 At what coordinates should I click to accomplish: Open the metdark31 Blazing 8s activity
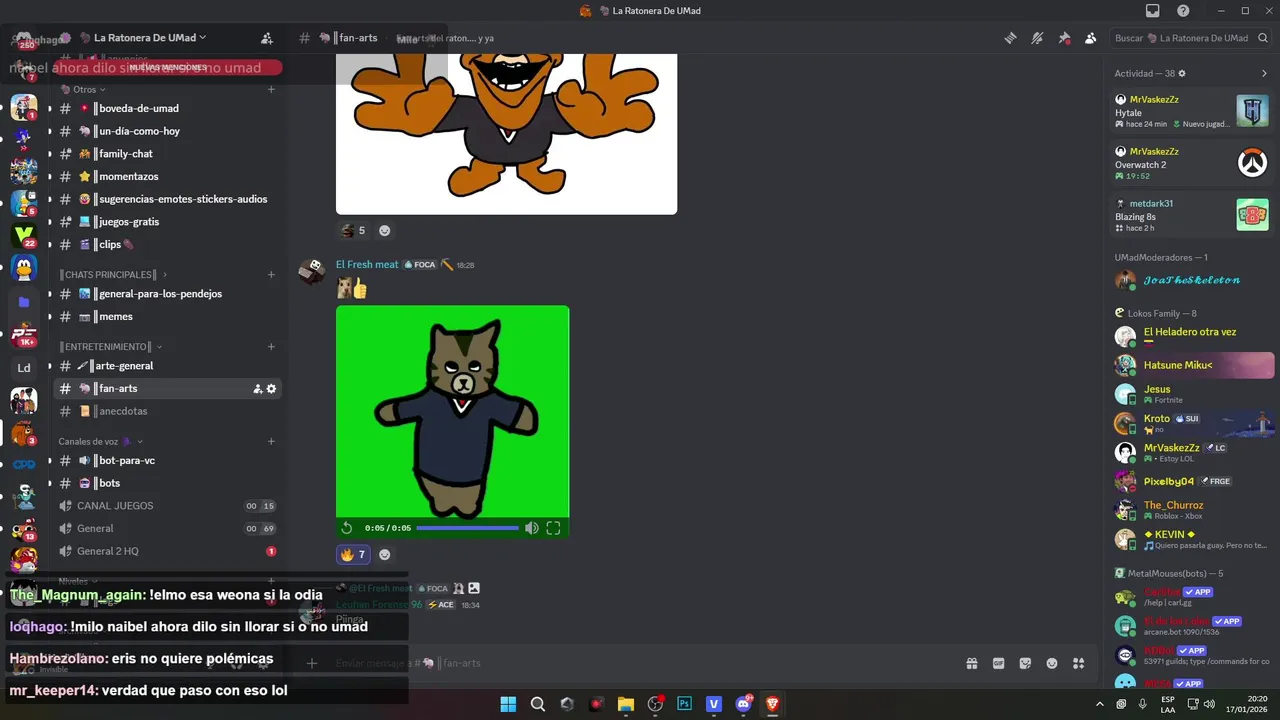[1192, 215]
